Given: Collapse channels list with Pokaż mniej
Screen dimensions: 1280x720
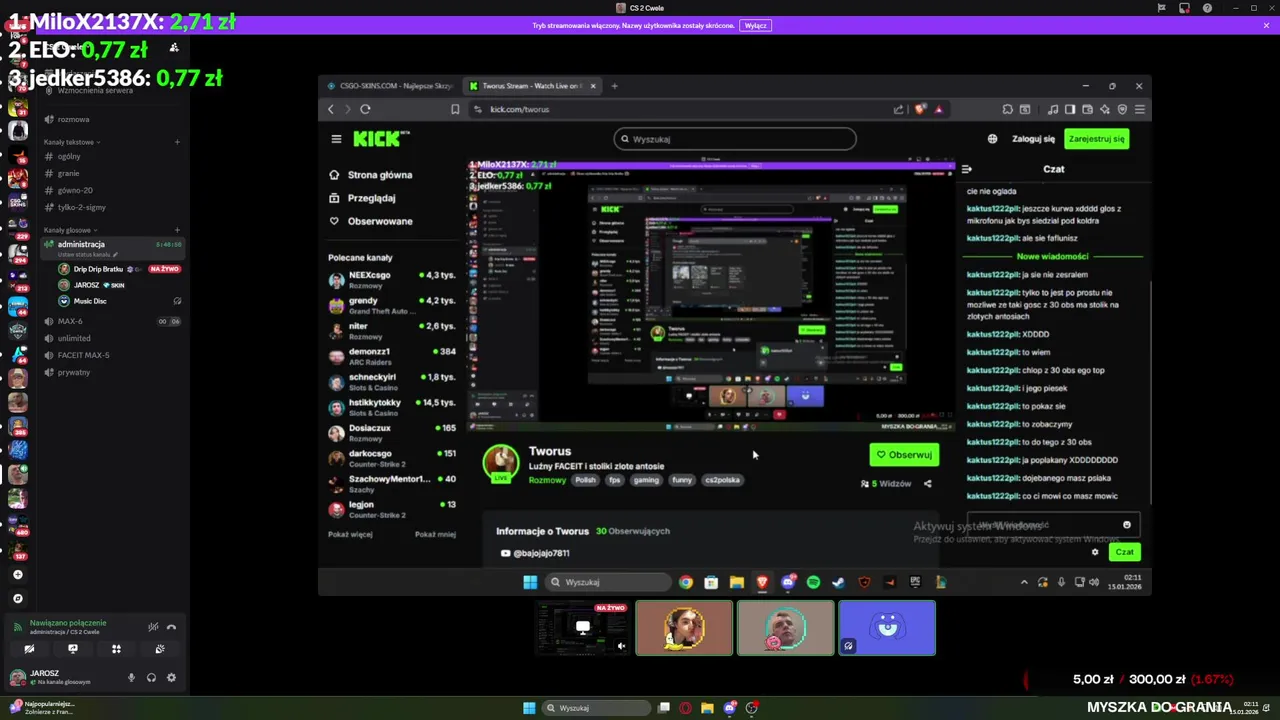Looking at the screenshot, I should [435, 534].
